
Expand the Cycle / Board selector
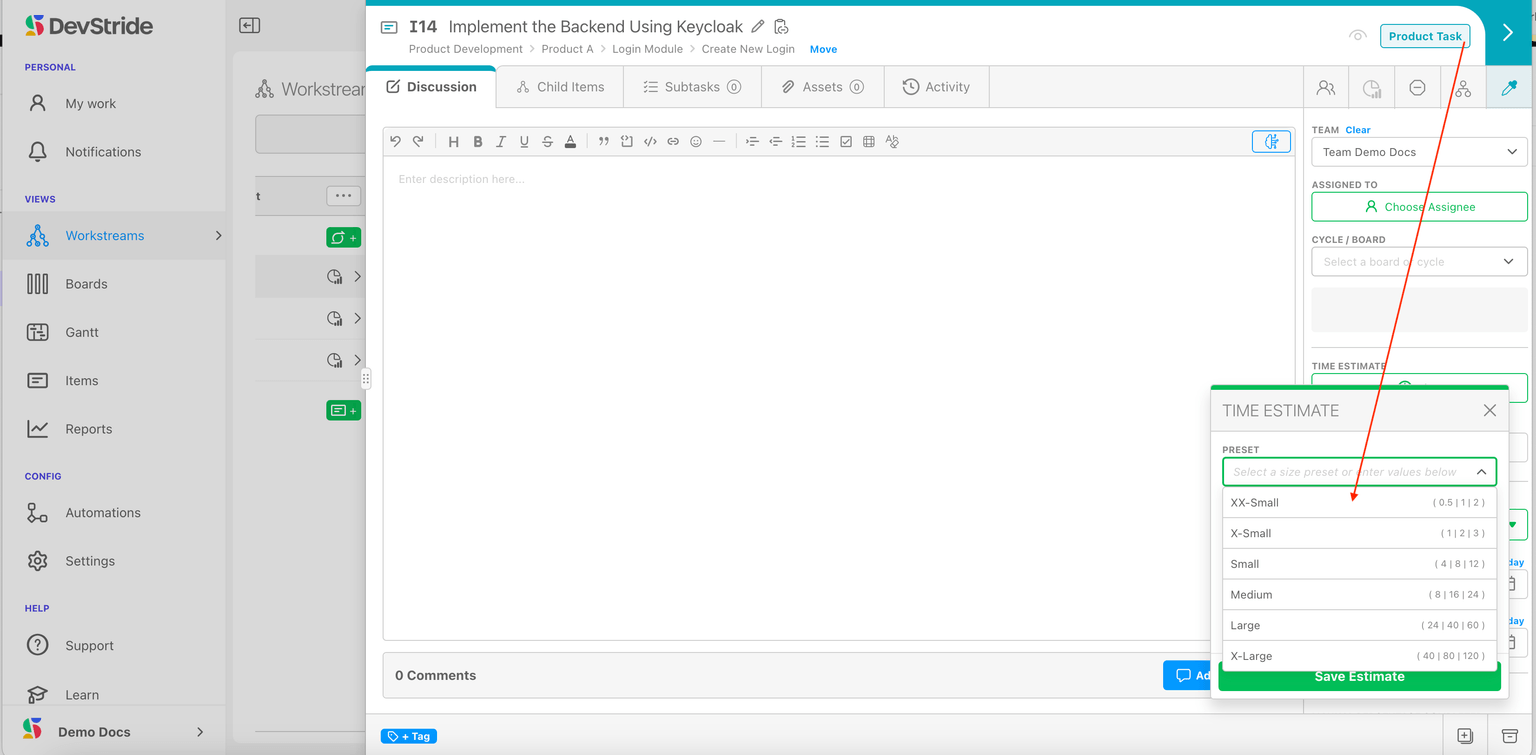1419,262
